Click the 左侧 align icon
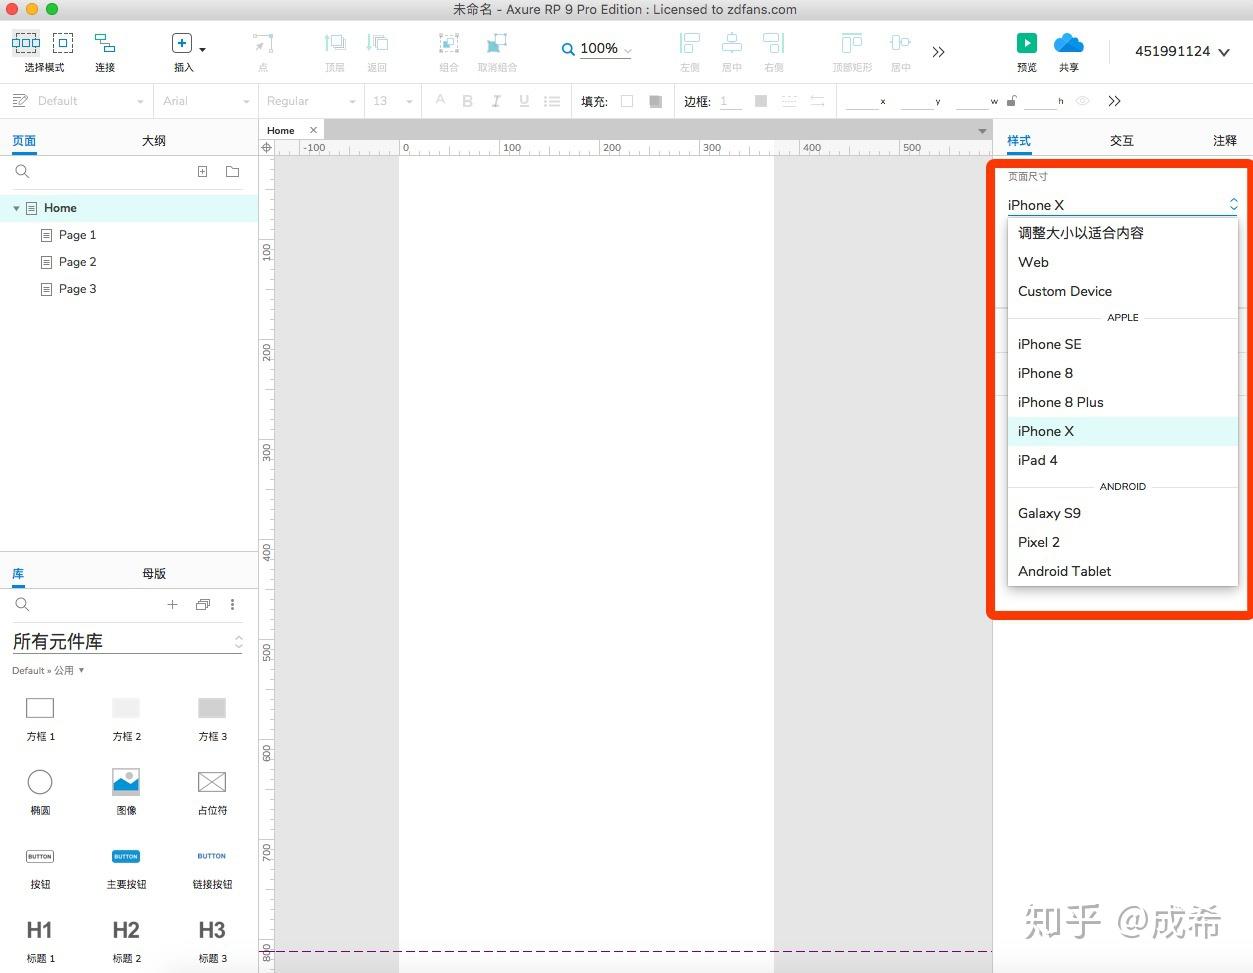The width and height of the screenshot is (1253, 973). tap(689, 45)
